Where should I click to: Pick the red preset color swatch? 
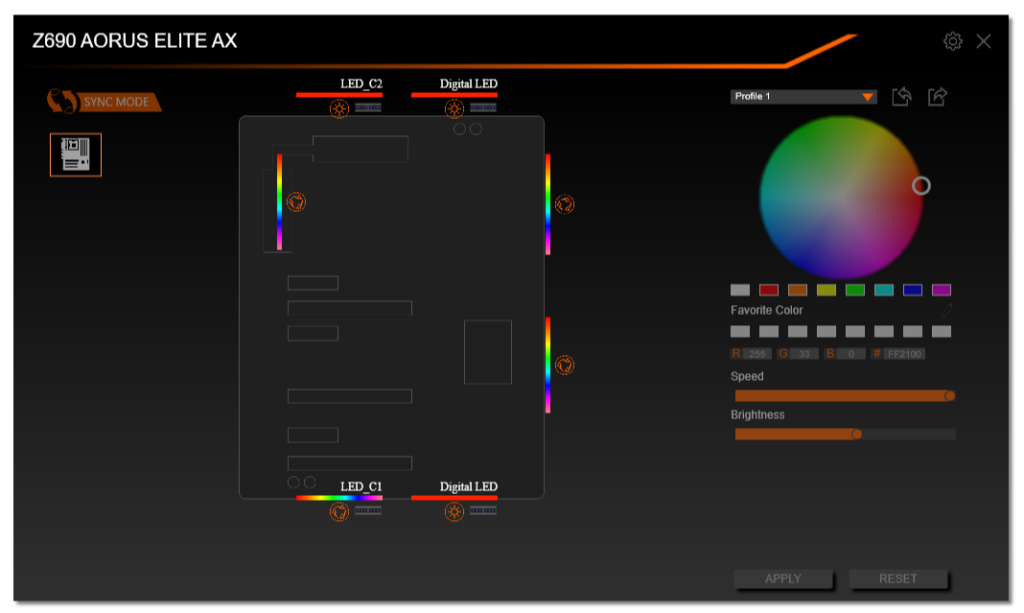click(x=769, y=290)
